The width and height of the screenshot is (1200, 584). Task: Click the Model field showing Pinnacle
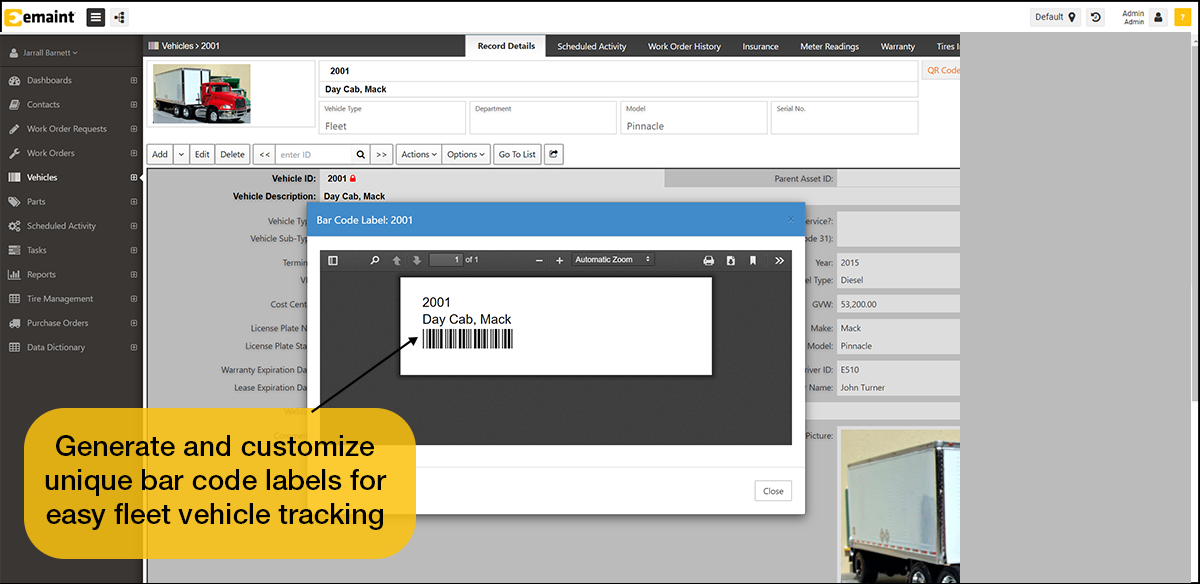[694, 118]
